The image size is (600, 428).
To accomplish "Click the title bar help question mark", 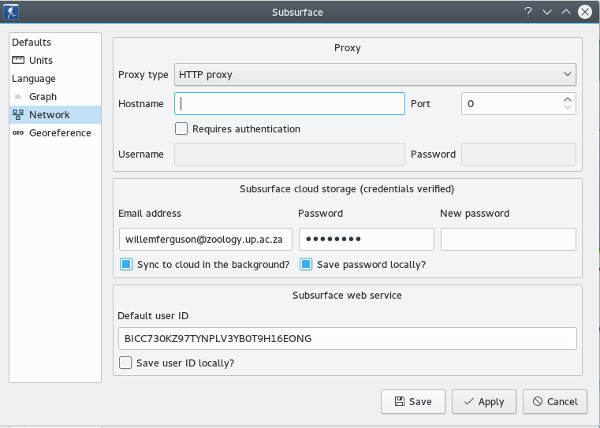I will pyautogui.click(x=528, y=12).
